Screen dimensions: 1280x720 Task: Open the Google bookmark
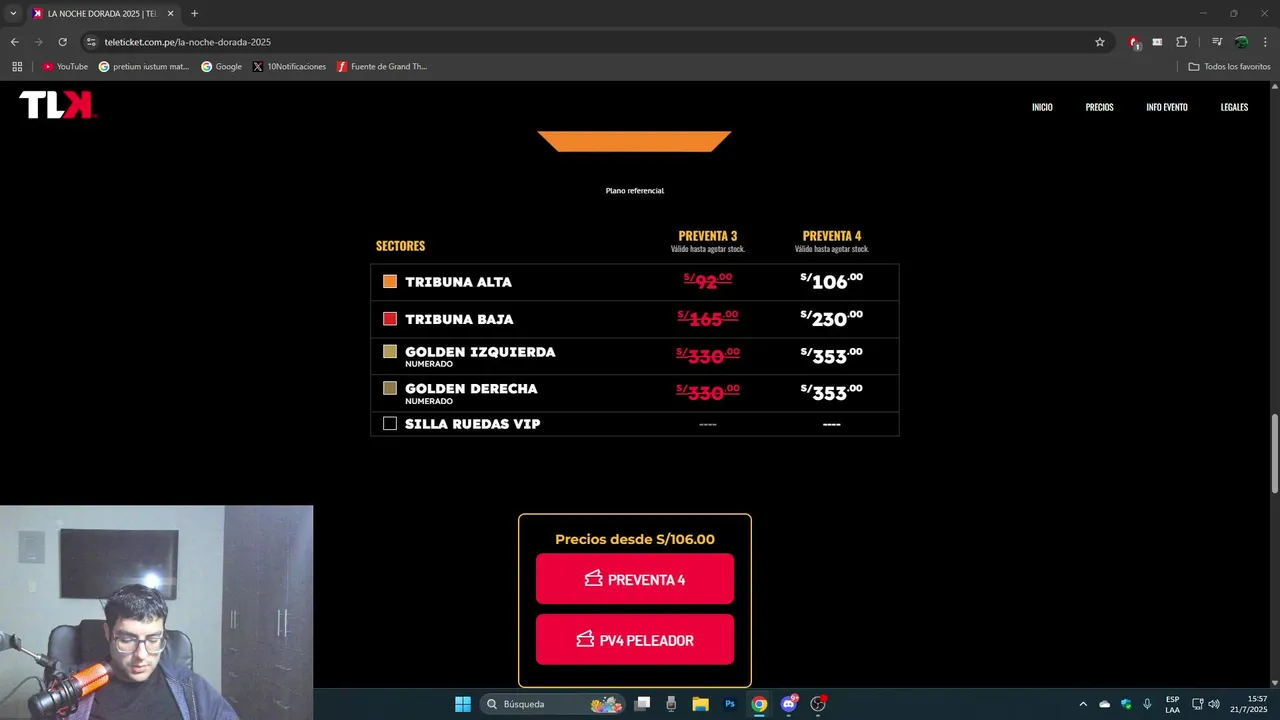(x=221, y=67)
